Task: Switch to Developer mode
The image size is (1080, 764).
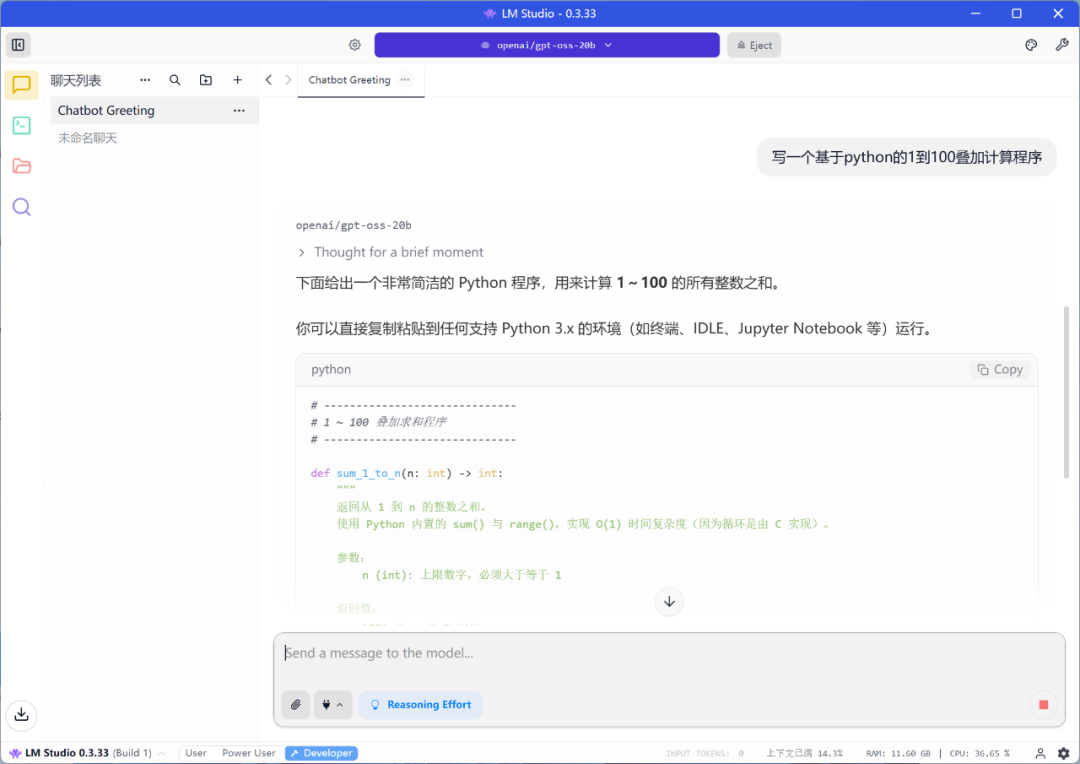Action: pyautogui.click(x=322, y=753)
